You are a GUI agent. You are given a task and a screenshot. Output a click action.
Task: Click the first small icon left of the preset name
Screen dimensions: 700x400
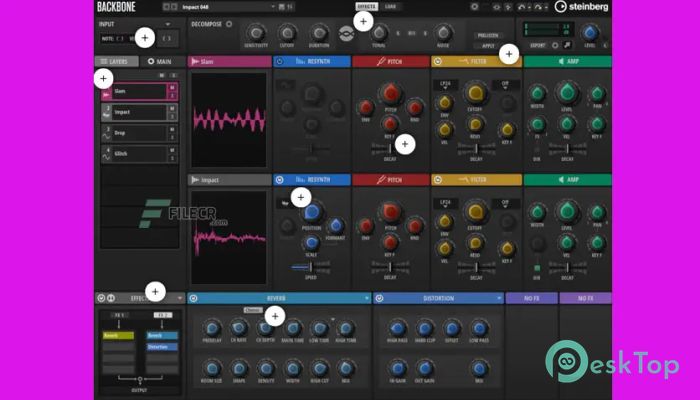166,7
